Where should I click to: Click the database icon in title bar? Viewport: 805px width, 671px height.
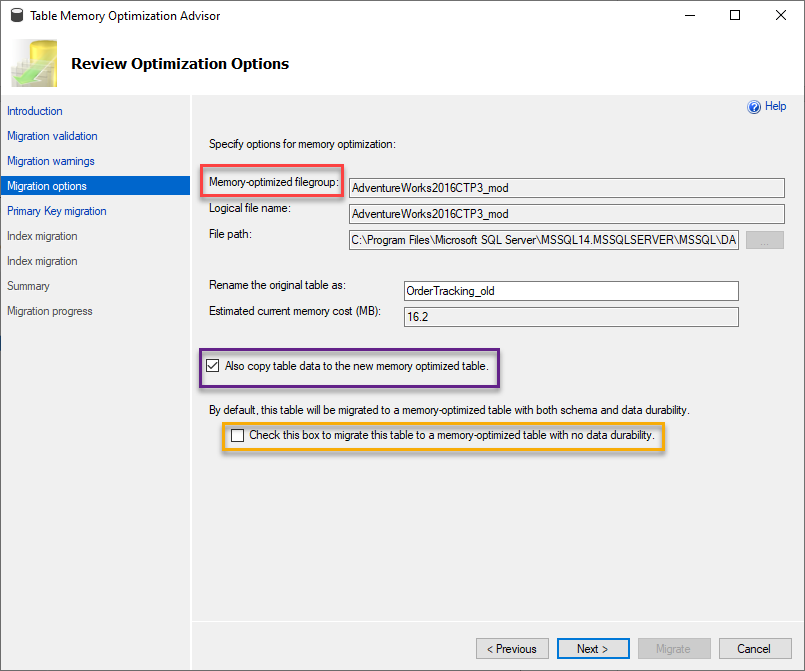[x=17, y=15]
